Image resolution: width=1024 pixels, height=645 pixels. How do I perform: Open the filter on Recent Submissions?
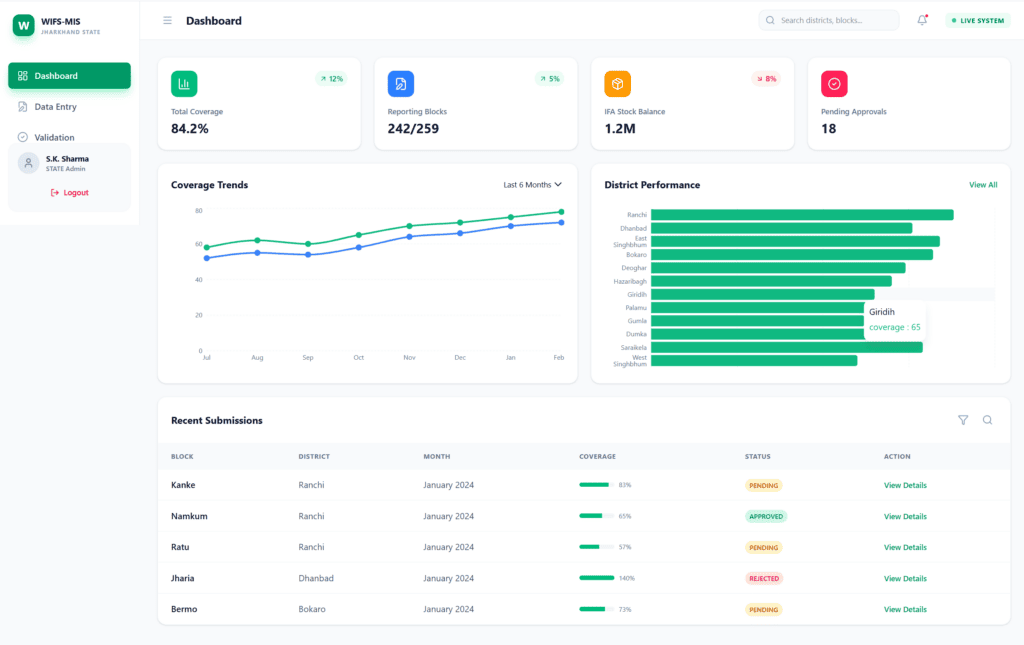point(963,420)
